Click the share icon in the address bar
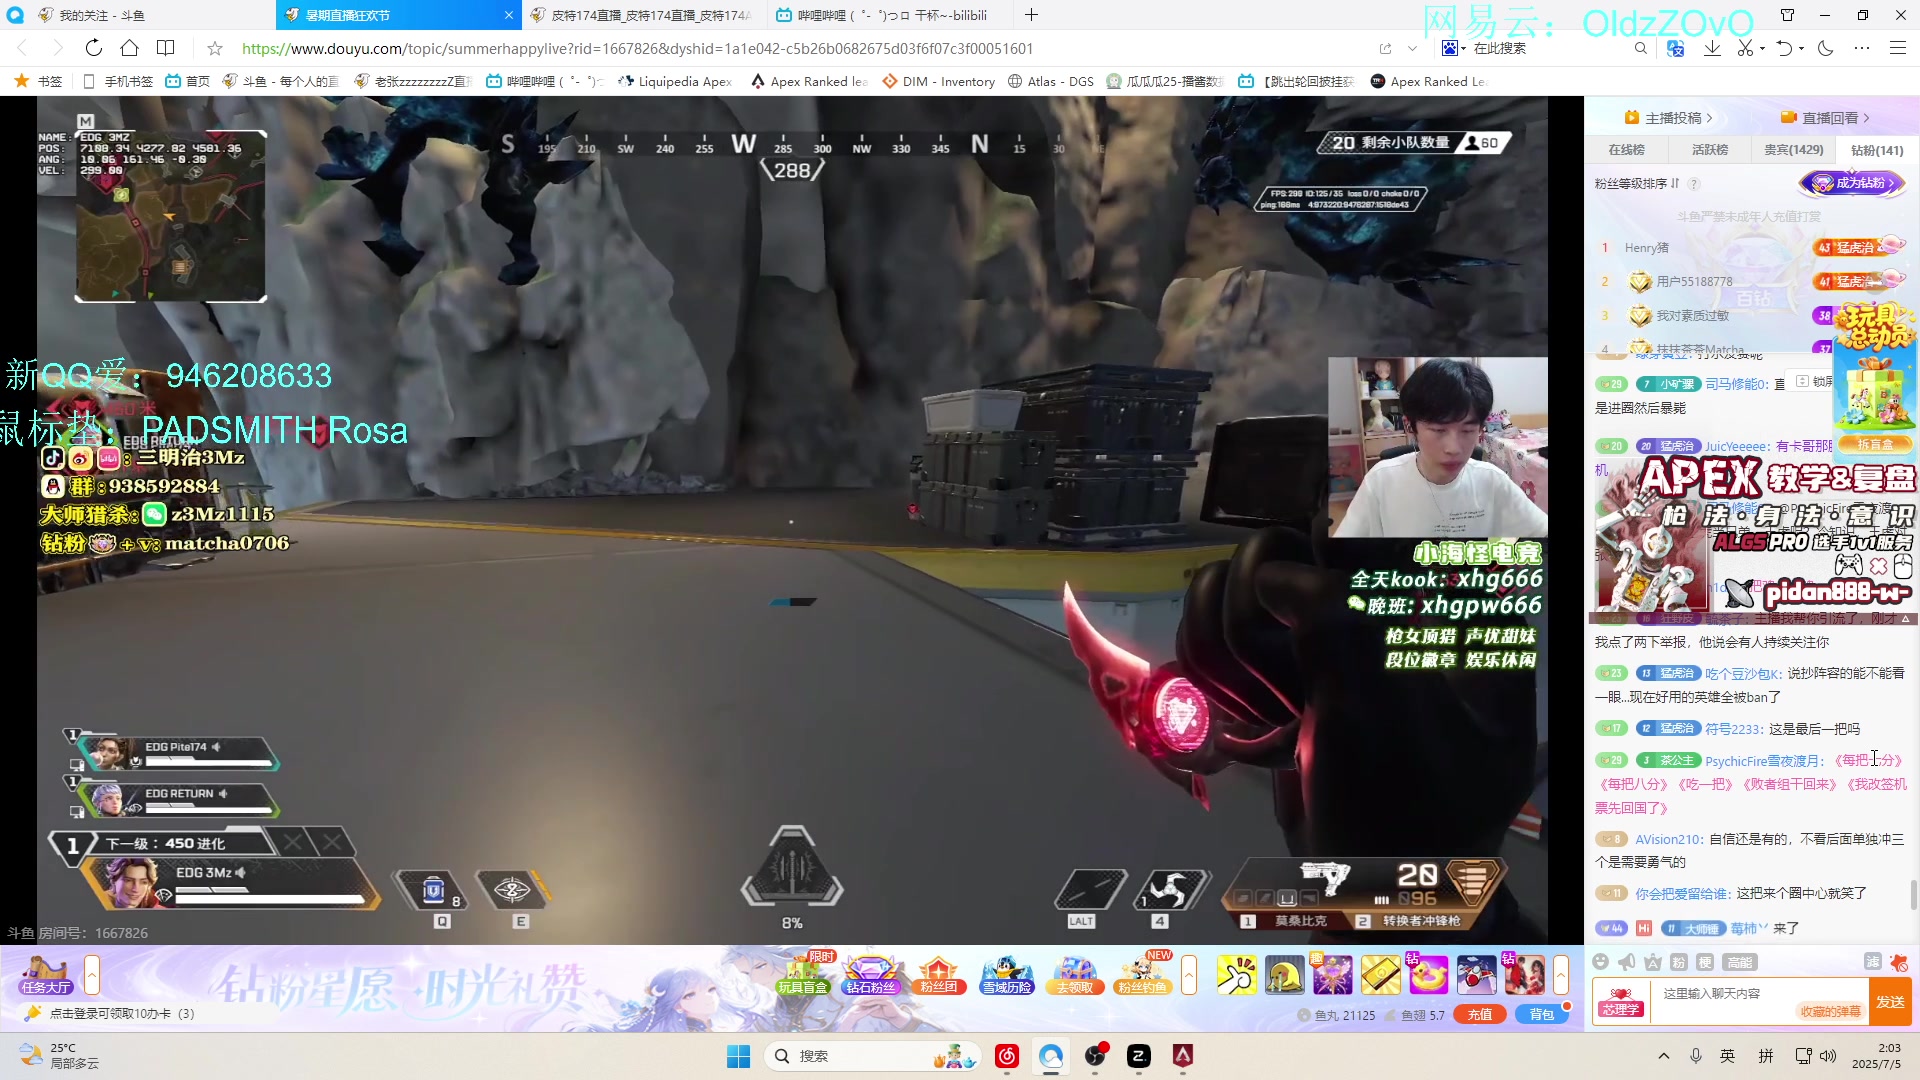 pos(1385,48)
